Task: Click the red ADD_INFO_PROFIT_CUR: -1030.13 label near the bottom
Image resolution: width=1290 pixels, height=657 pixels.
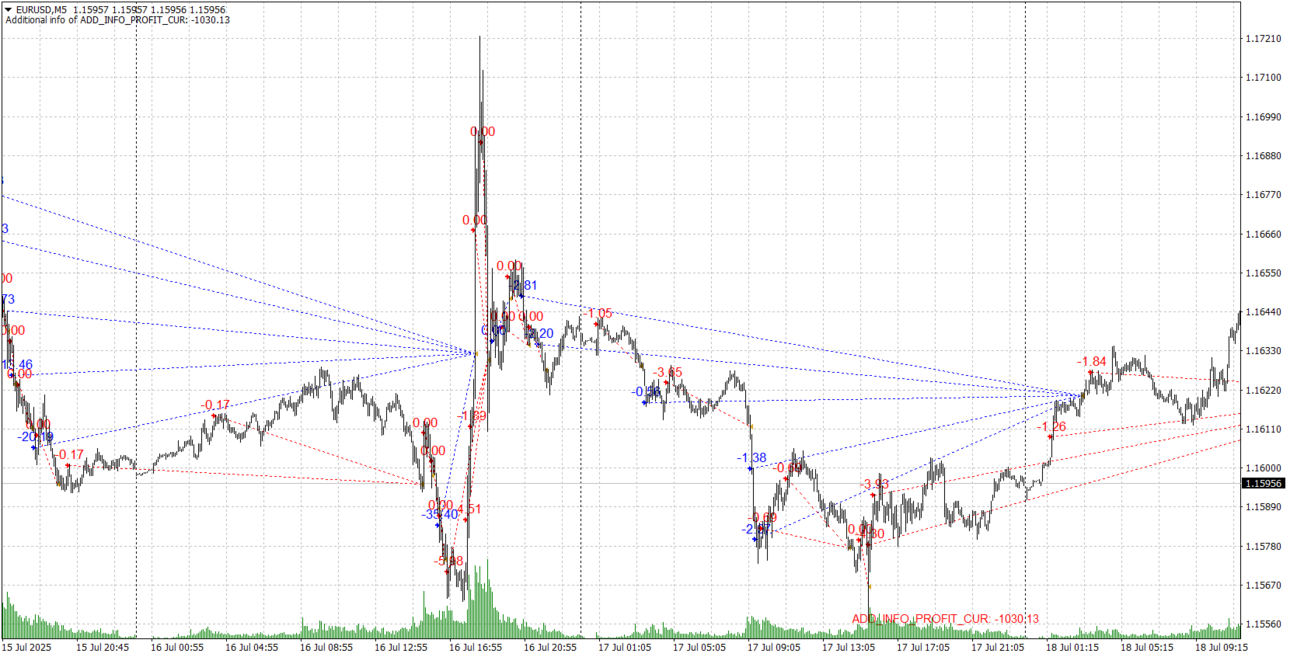Action: point(945,619)
